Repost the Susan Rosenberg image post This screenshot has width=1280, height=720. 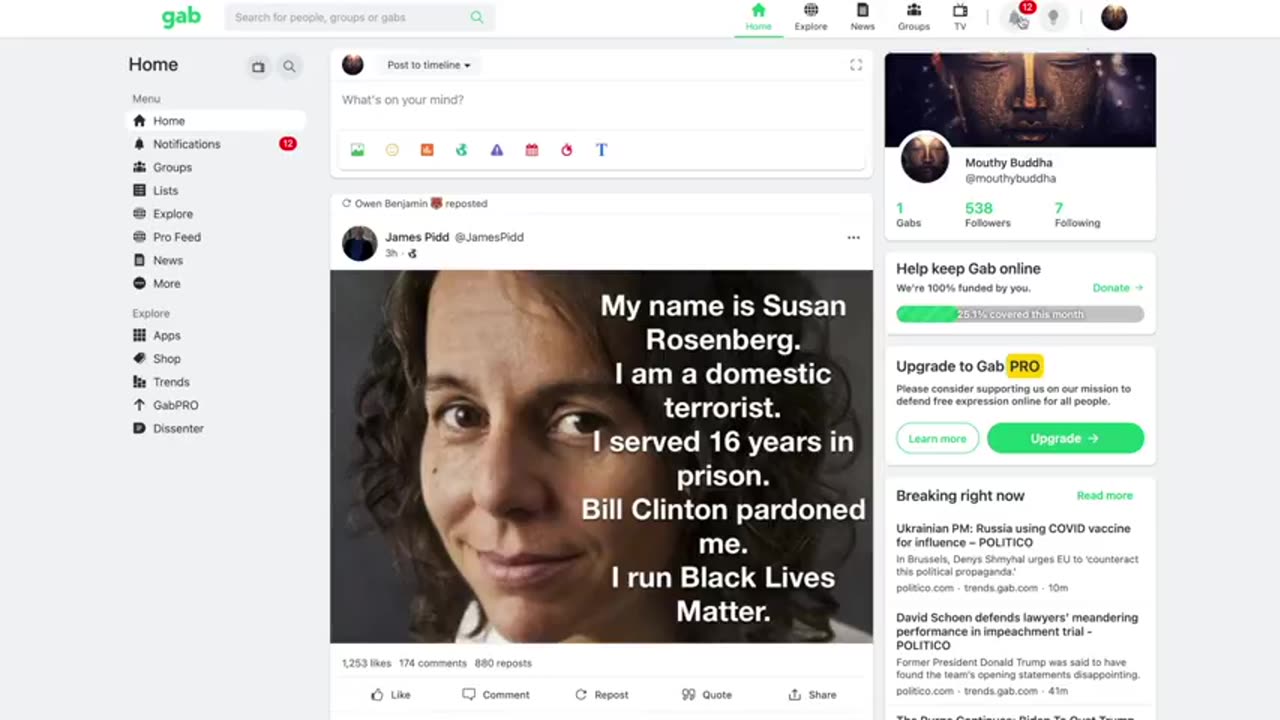tap(602, 694)
